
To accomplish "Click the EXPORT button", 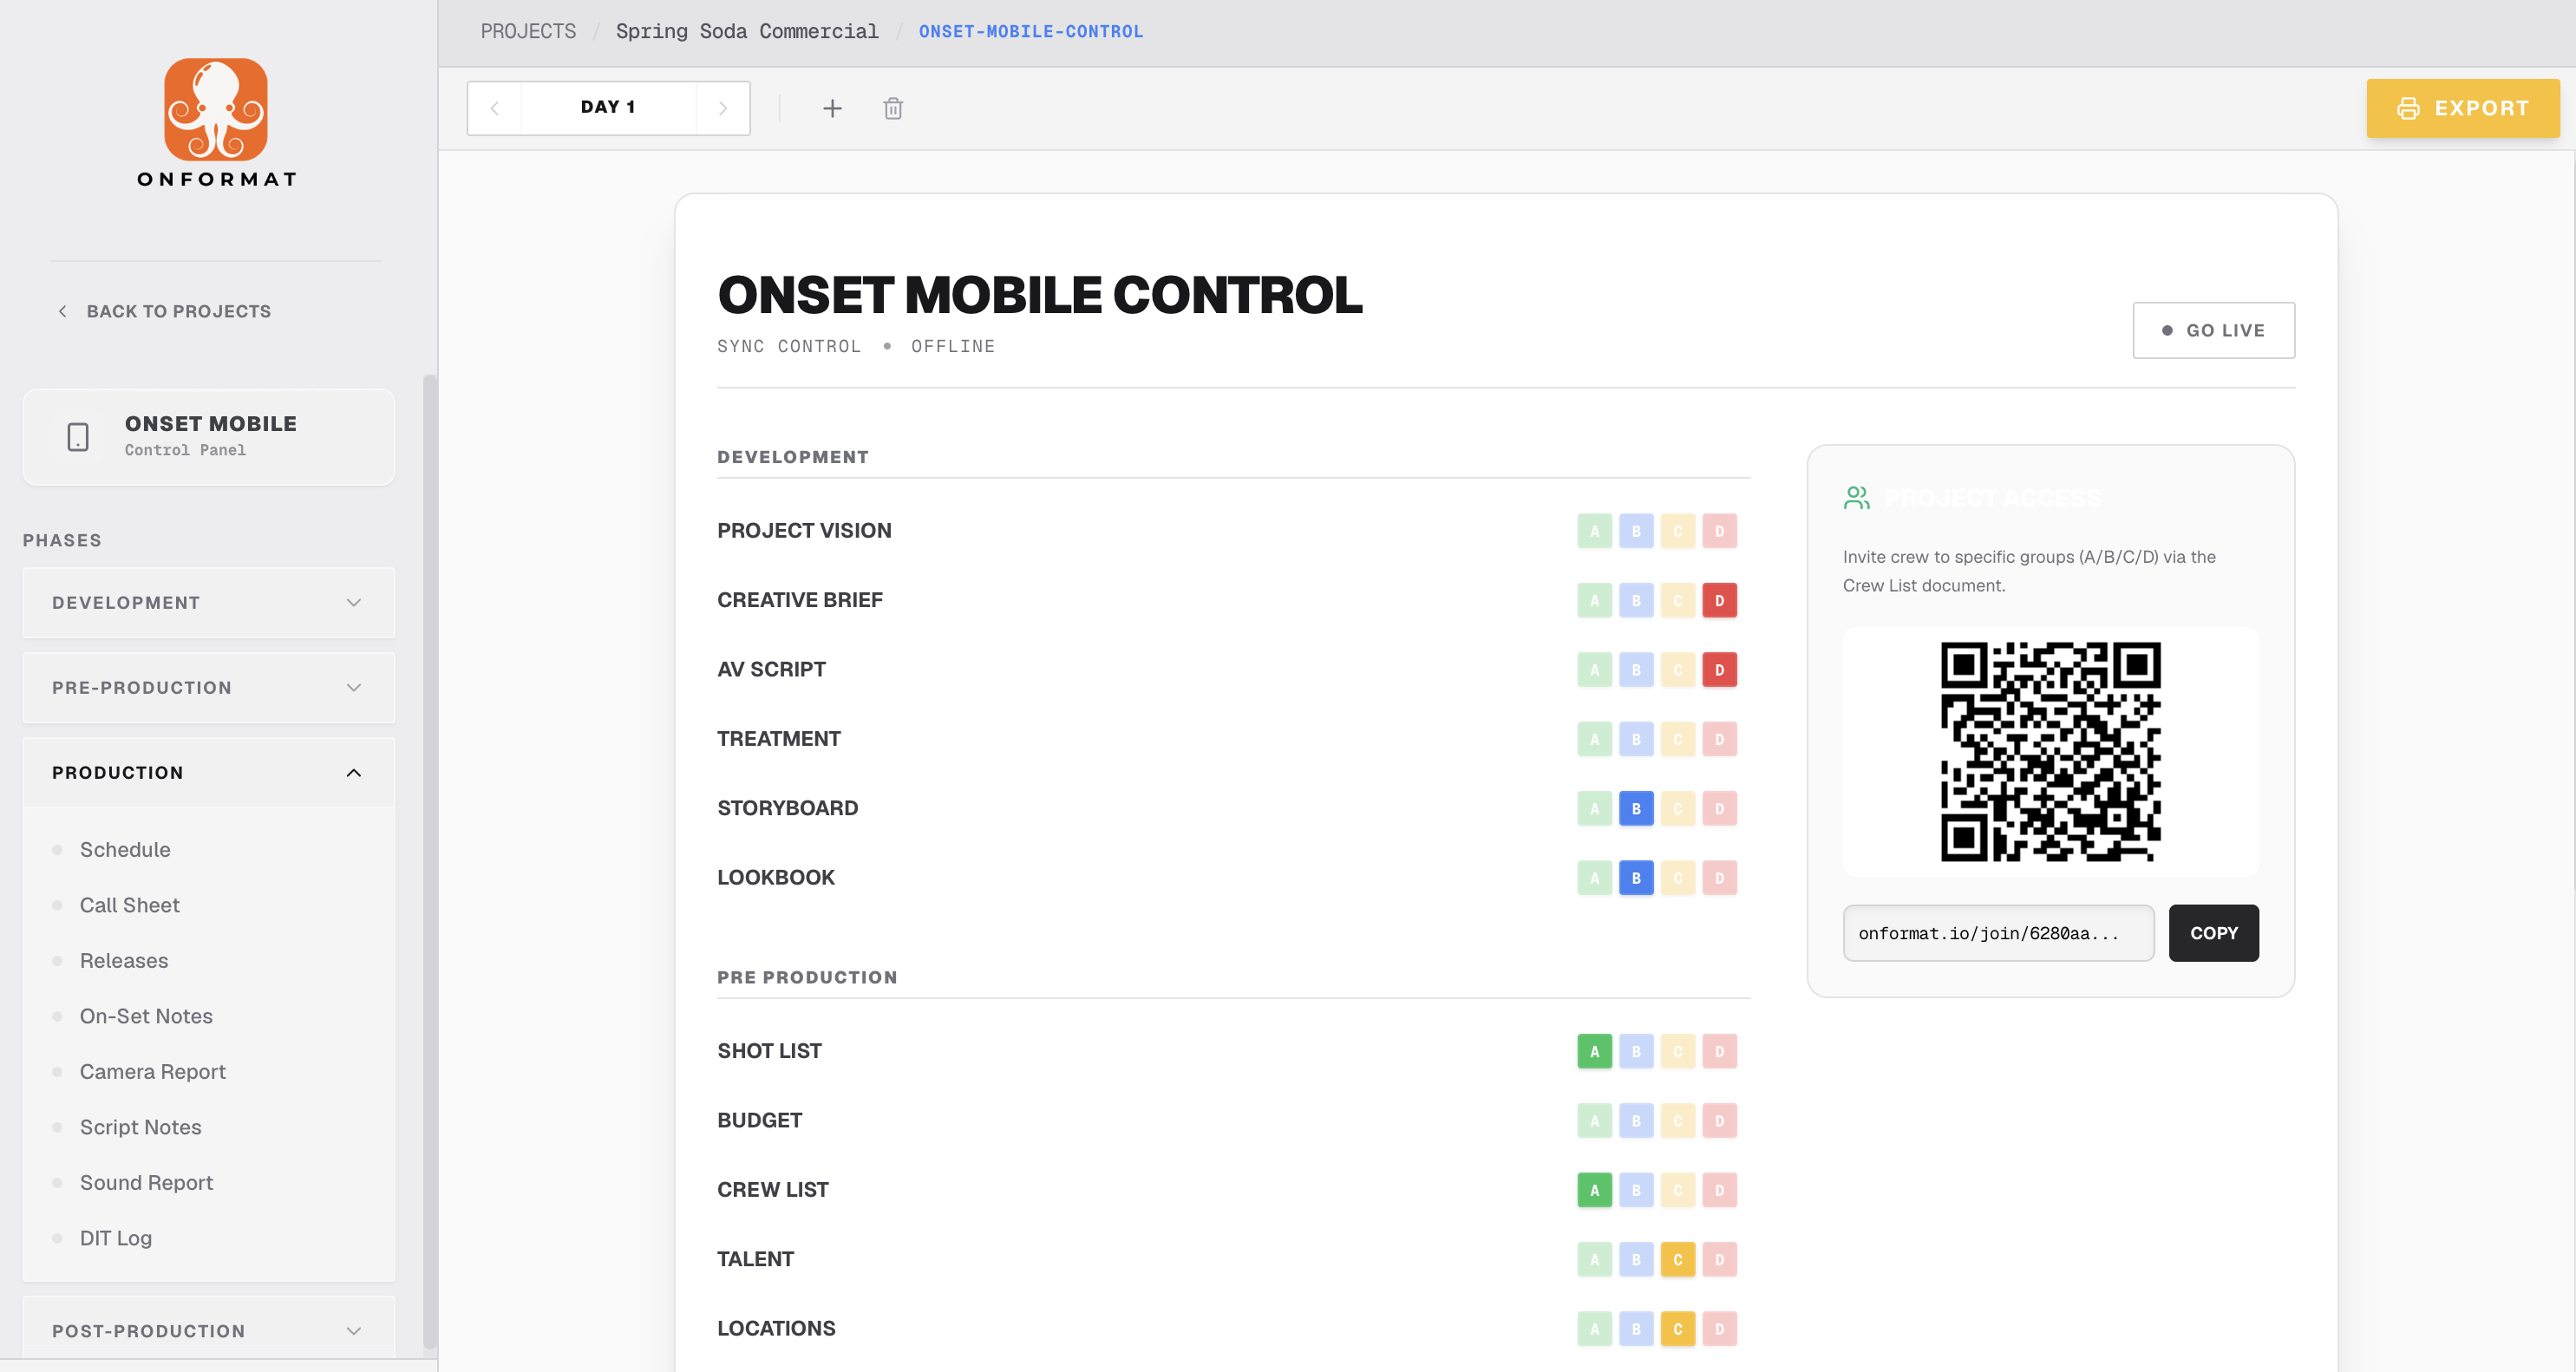I will point(2463,108).
